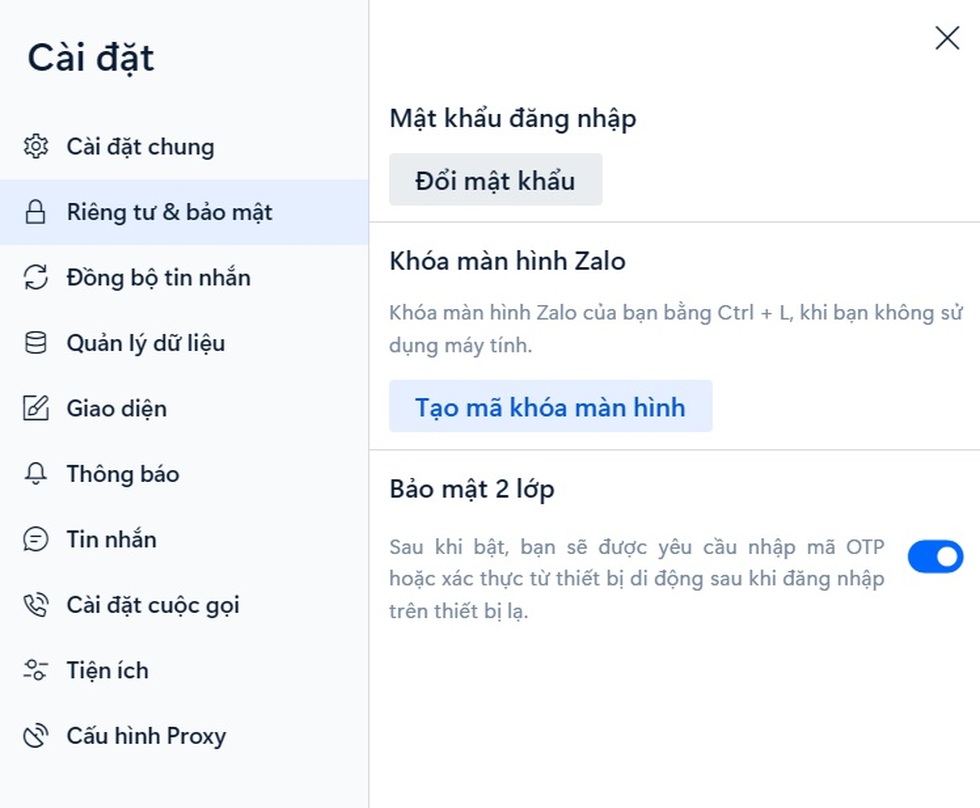
Task: Open Thông báo settings label
Action: pyautogui.click(x=123, y=474)
